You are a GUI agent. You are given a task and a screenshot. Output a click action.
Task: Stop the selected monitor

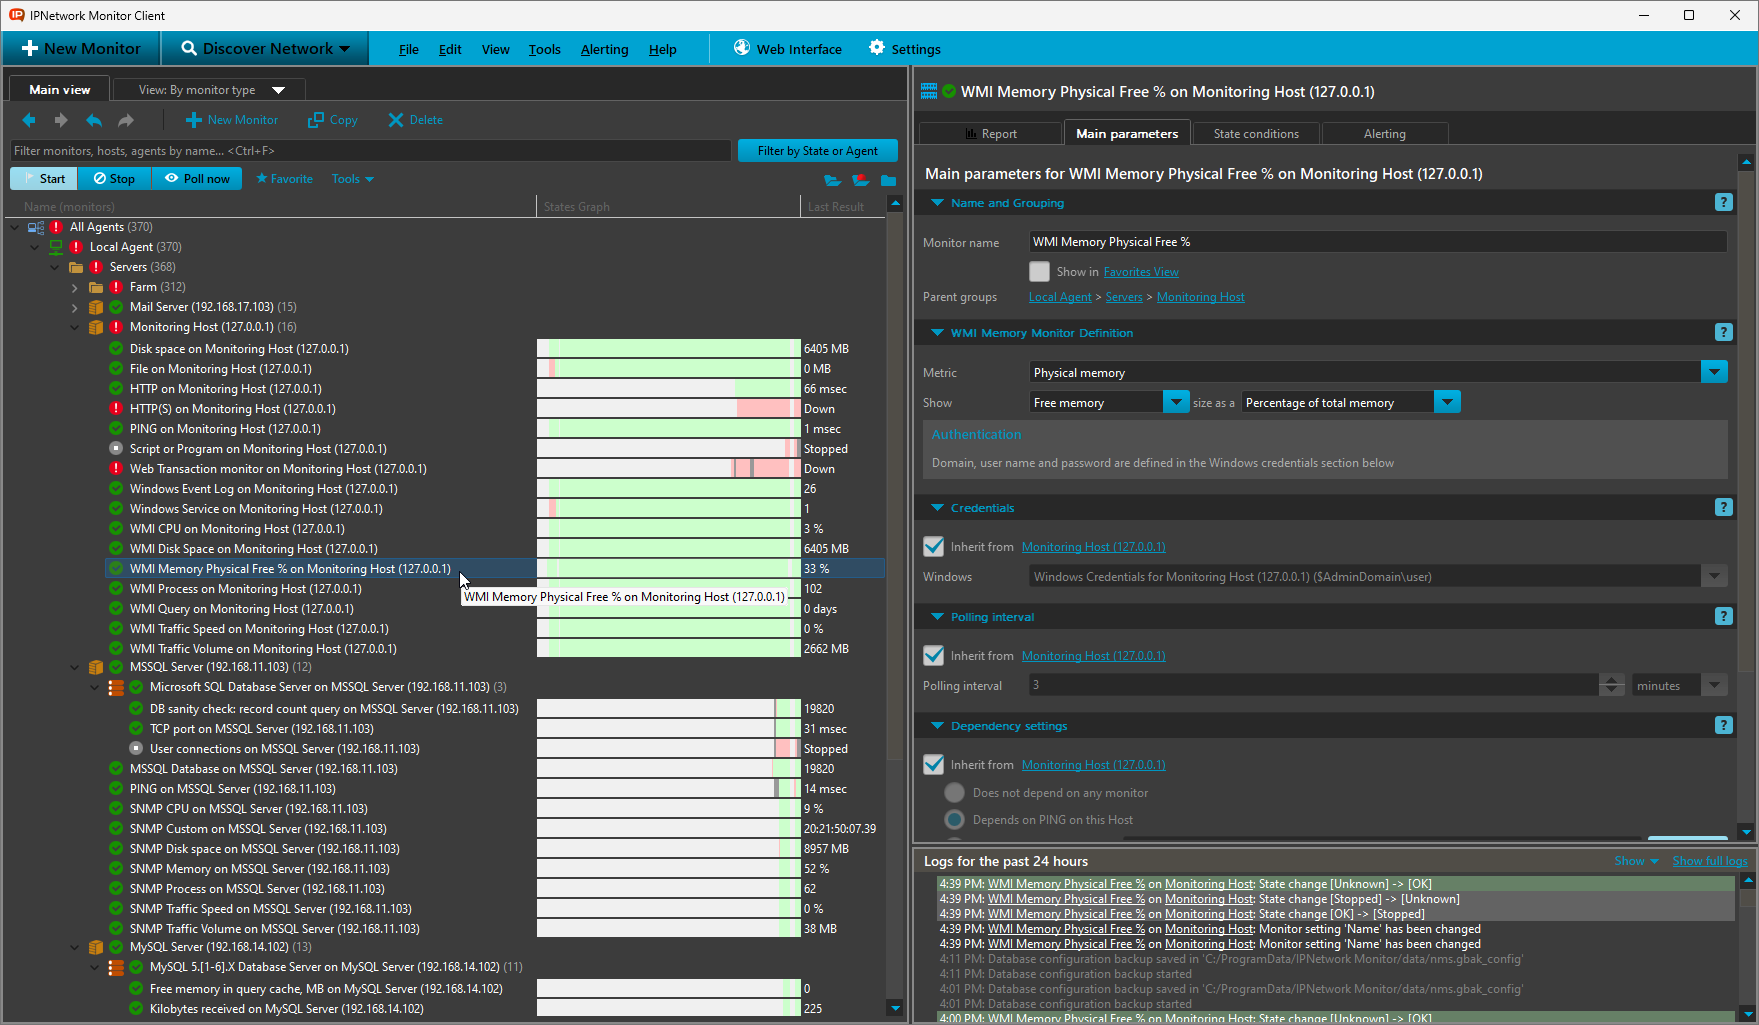tap(114, 179)
